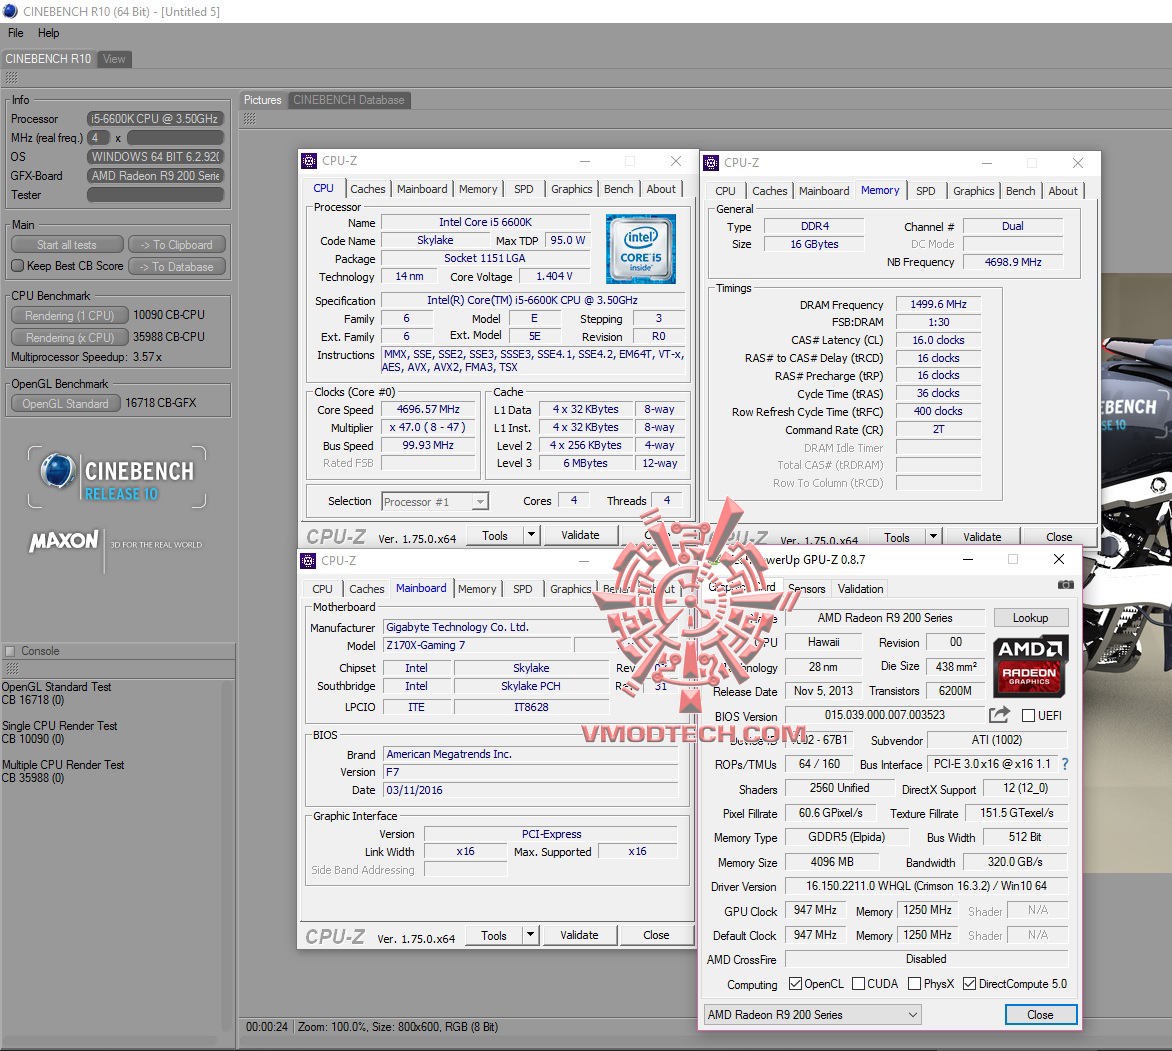Click the CPU-Z chip icon in top-left CPU-Z window

(309, 161)
